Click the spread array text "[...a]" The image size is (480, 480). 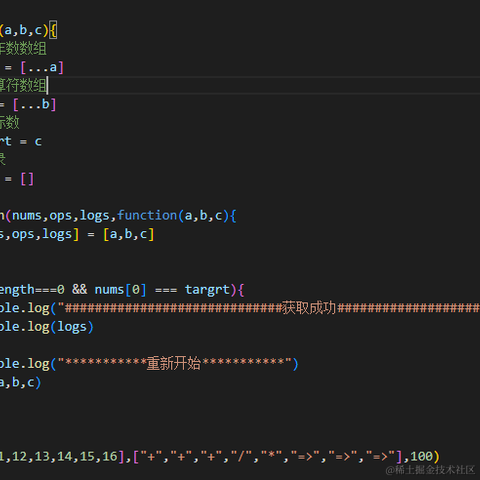[42, 68]
